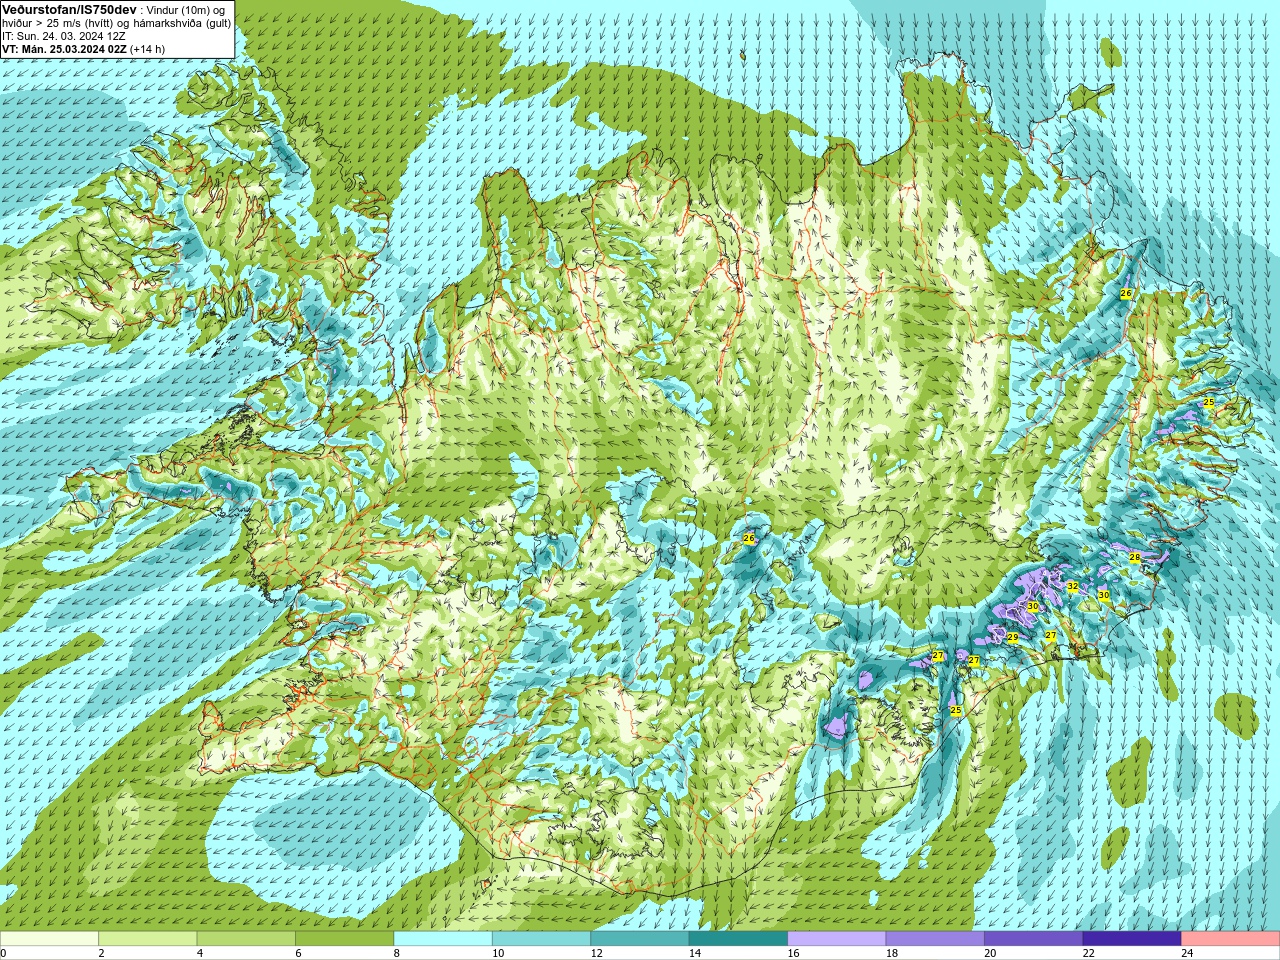
Task: Pick the pink above-24 legend swatch
Action: (1231, 939)
